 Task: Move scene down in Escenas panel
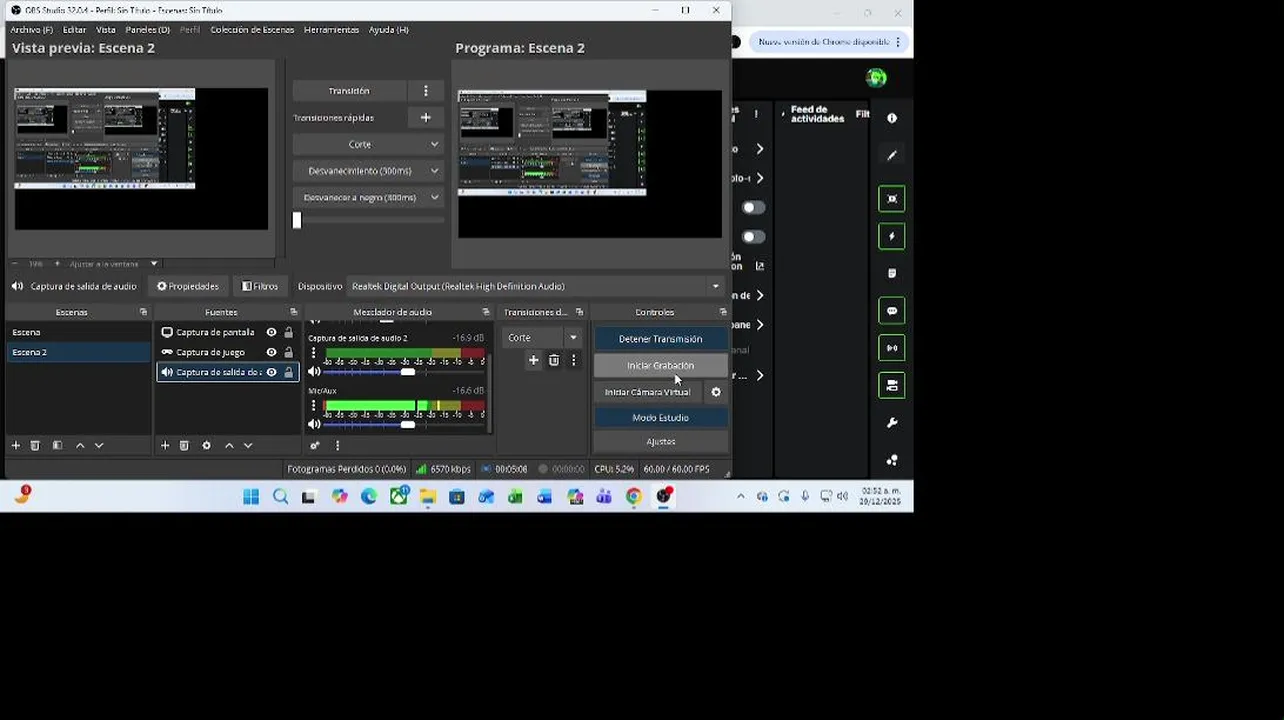[x=99, y=445]
